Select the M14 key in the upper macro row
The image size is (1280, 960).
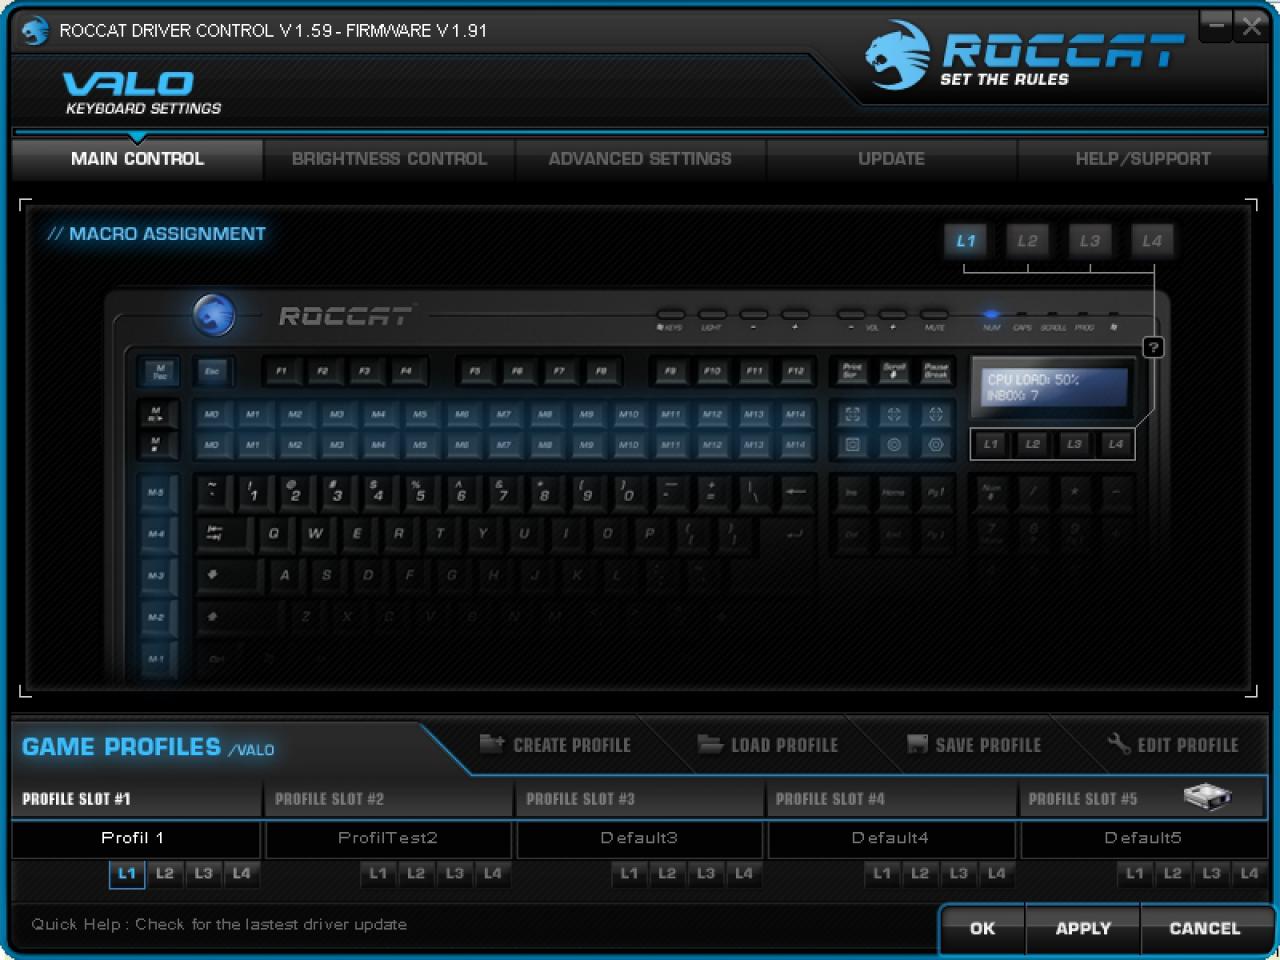click(795, 414)
